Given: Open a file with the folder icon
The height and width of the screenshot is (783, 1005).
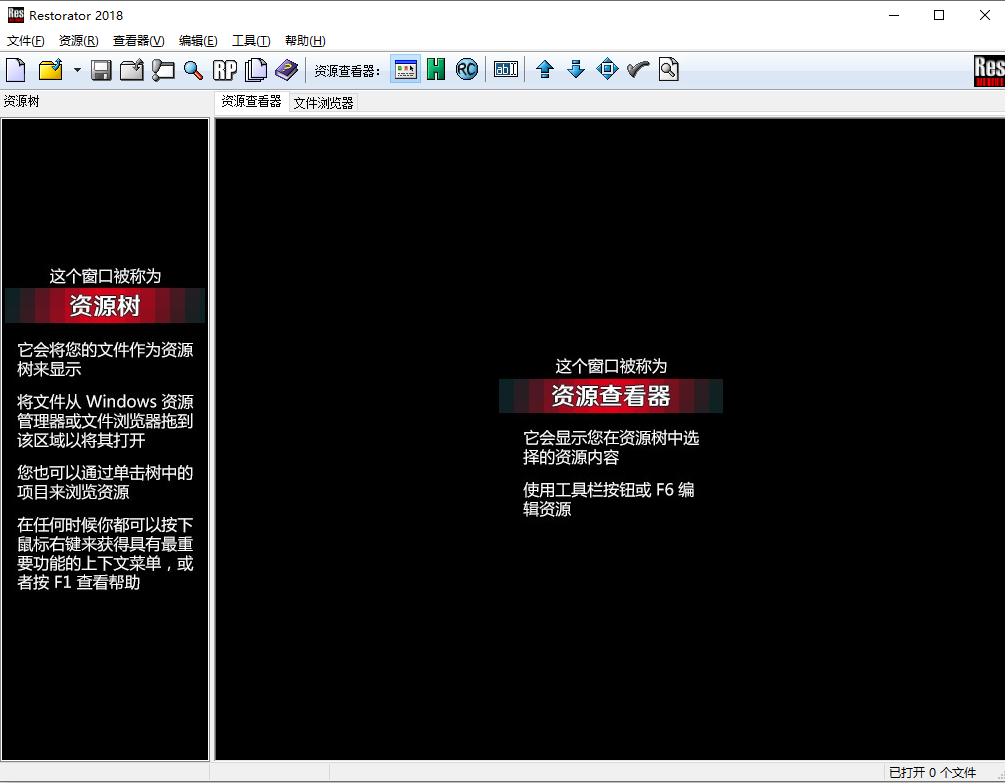Looking at the screenshot, I should click(x=51, y=69).
